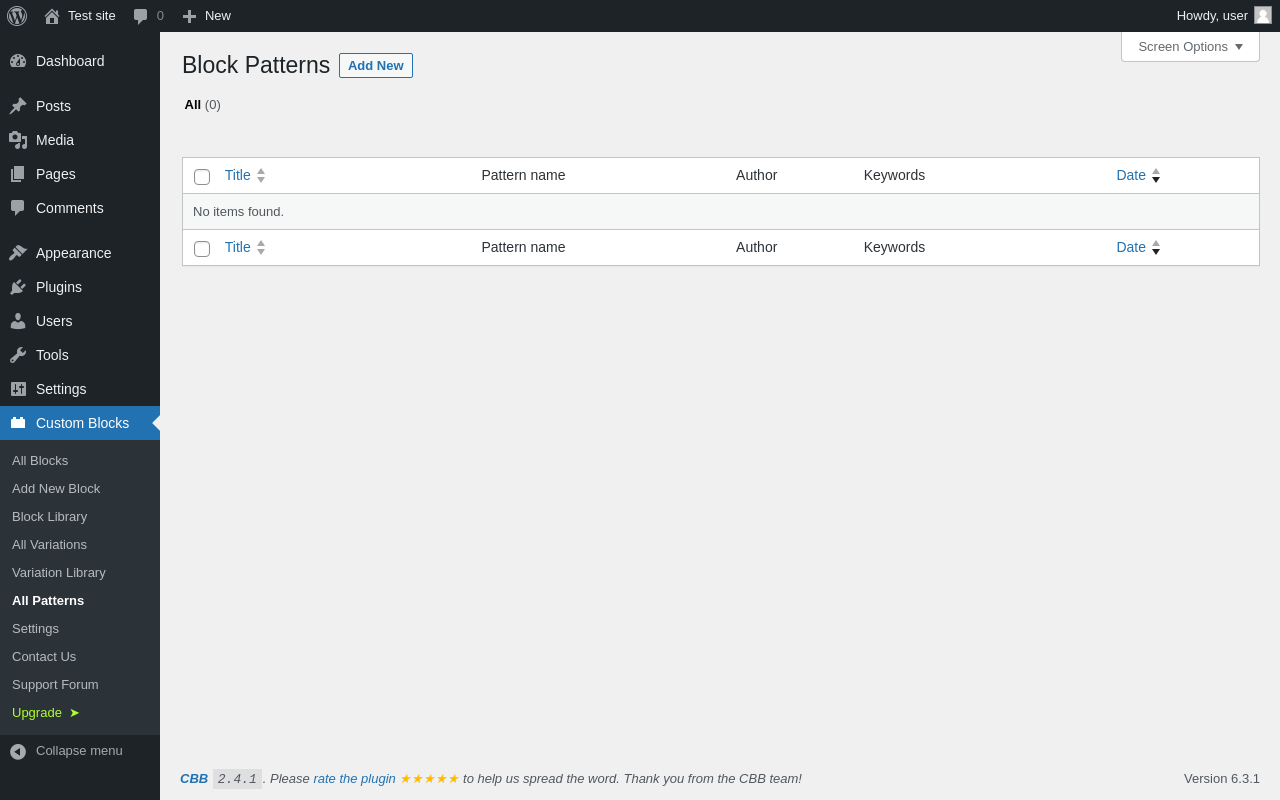
Task: Click the footer Date column link
Action: tap(1131, 247)
